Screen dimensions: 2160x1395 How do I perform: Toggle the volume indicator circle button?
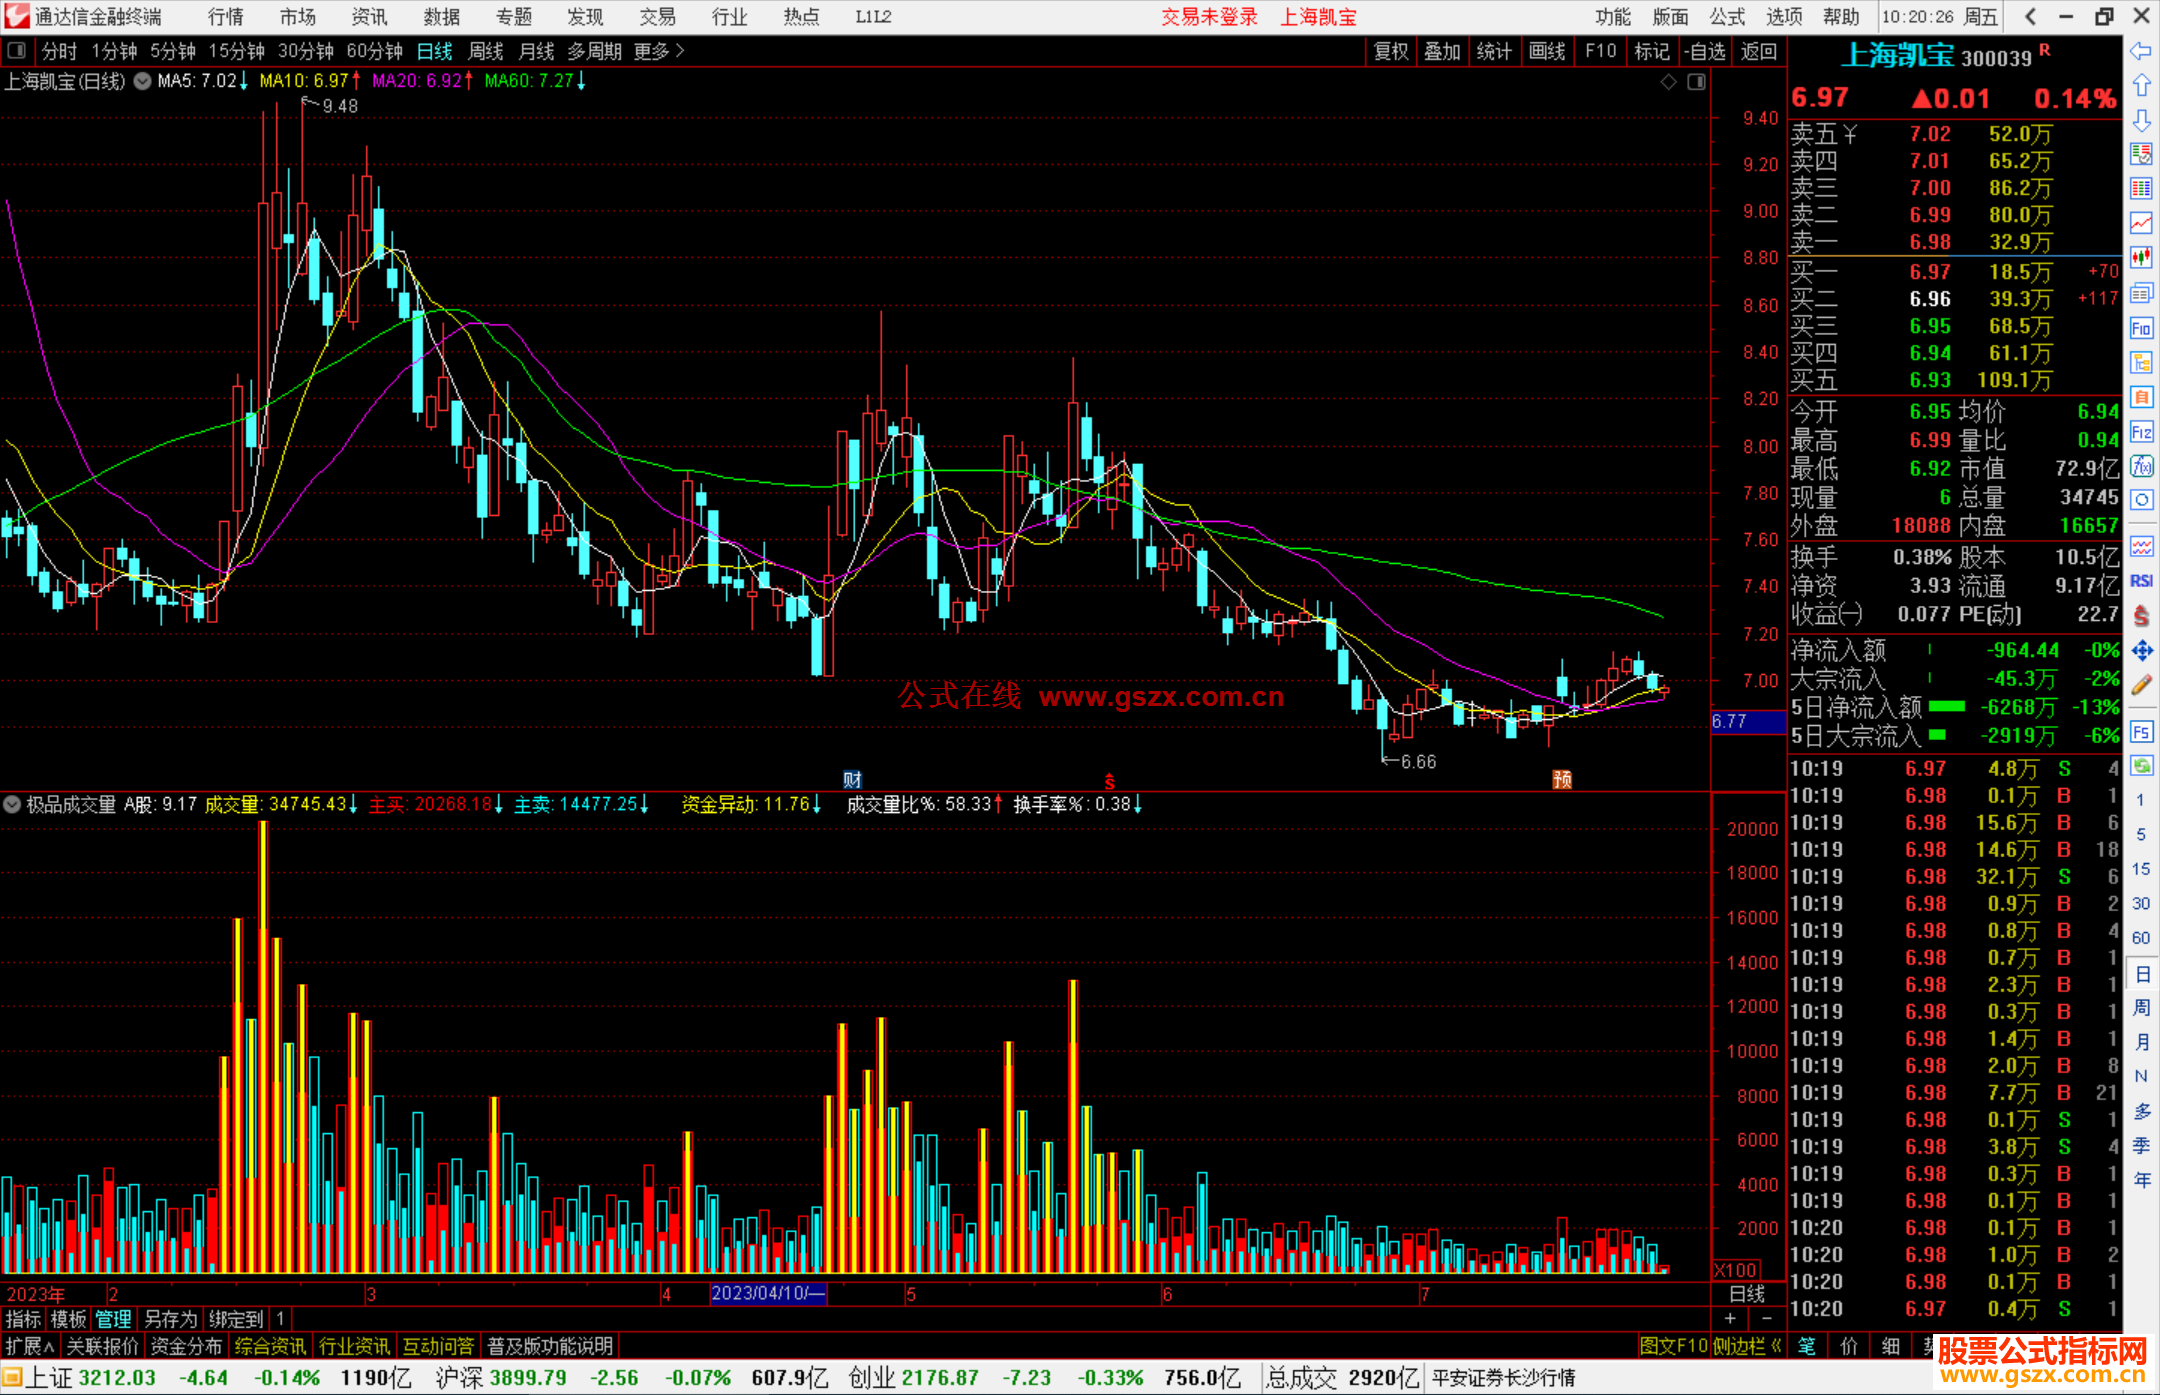[12, 804]
